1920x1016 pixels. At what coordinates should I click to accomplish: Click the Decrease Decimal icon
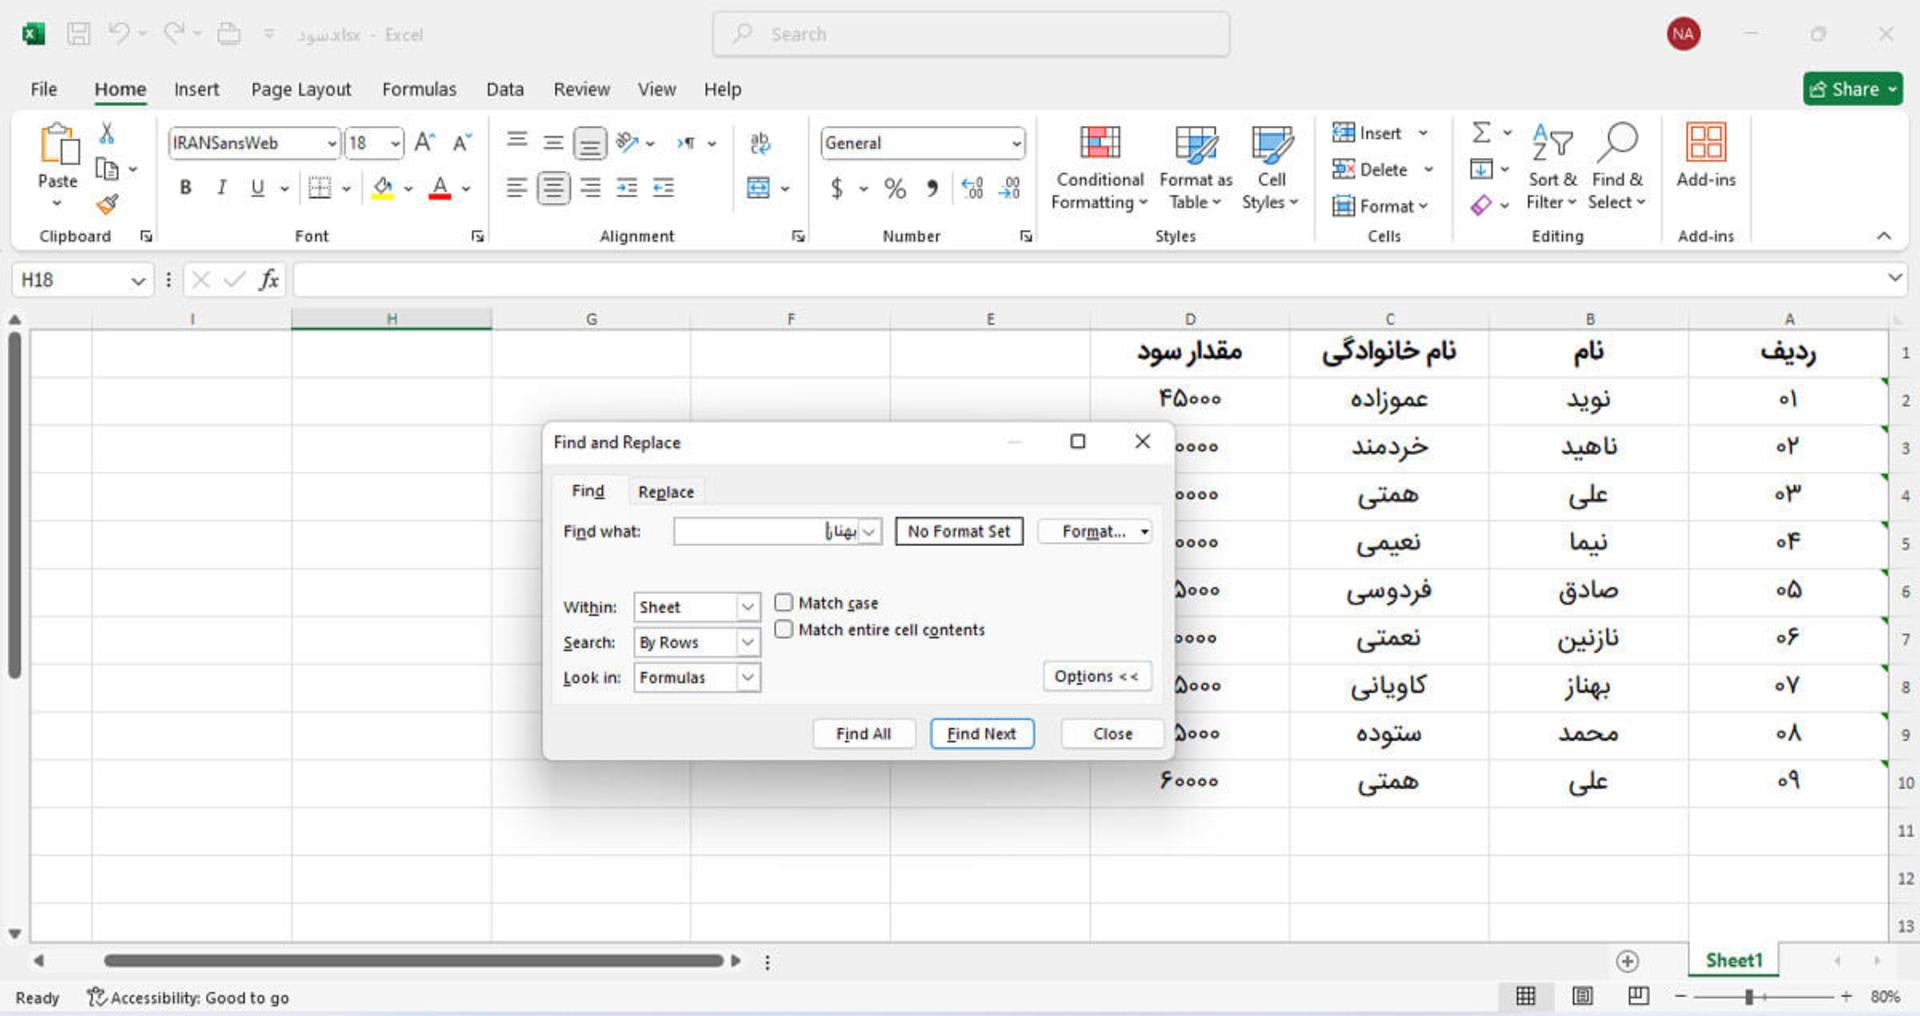coord(1010,188)
